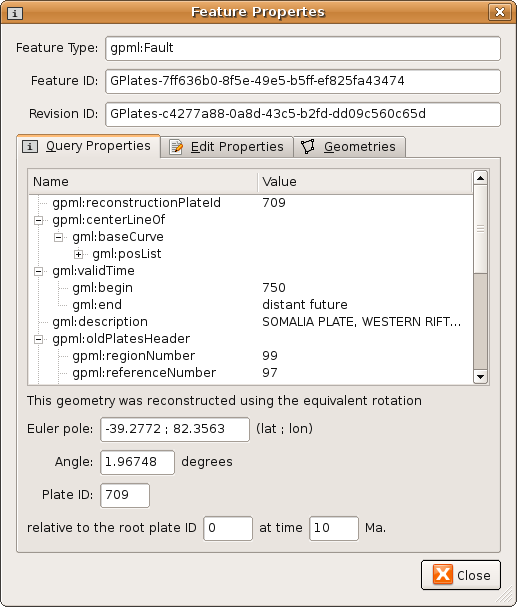Select the gml:description row
This screenshot has width=517, height=607.
click(250, 322)
